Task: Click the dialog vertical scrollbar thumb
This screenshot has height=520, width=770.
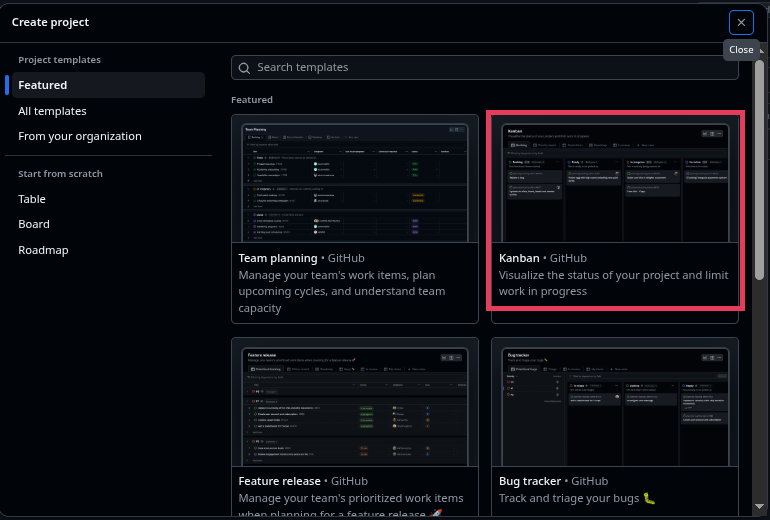Action: (x=759, y=170)
